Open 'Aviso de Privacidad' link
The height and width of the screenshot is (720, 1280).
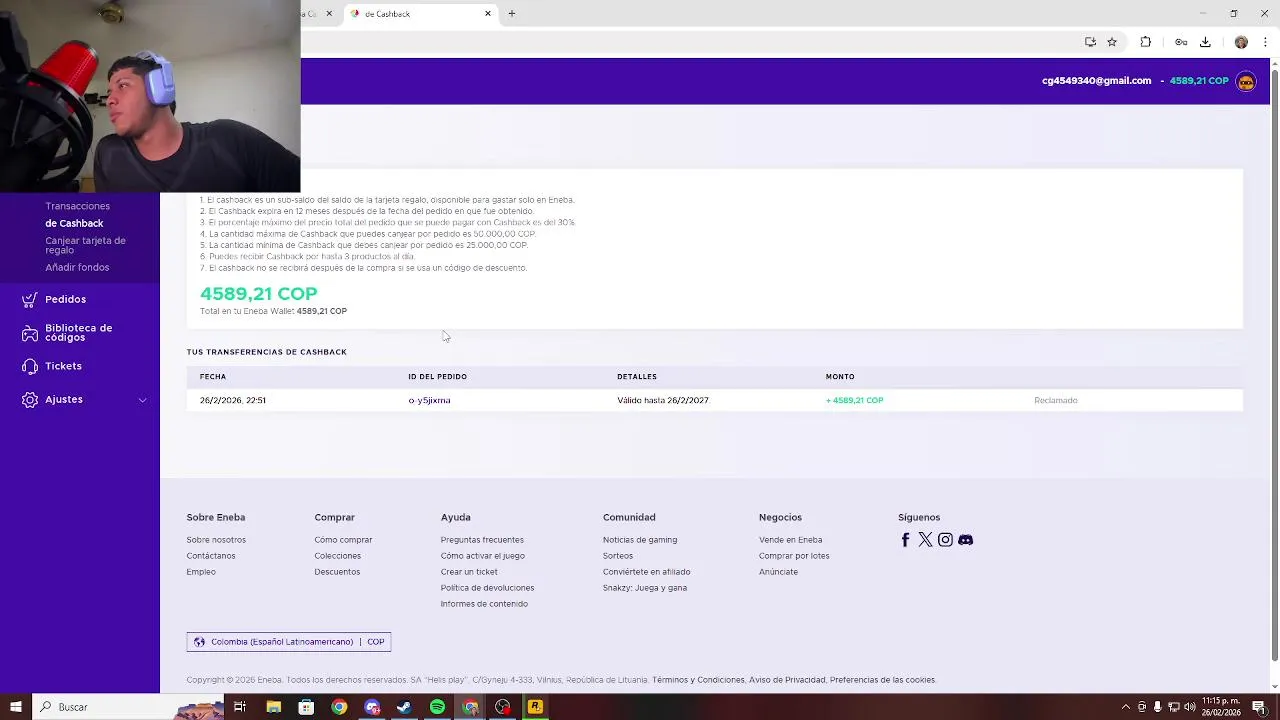point(787,680)
